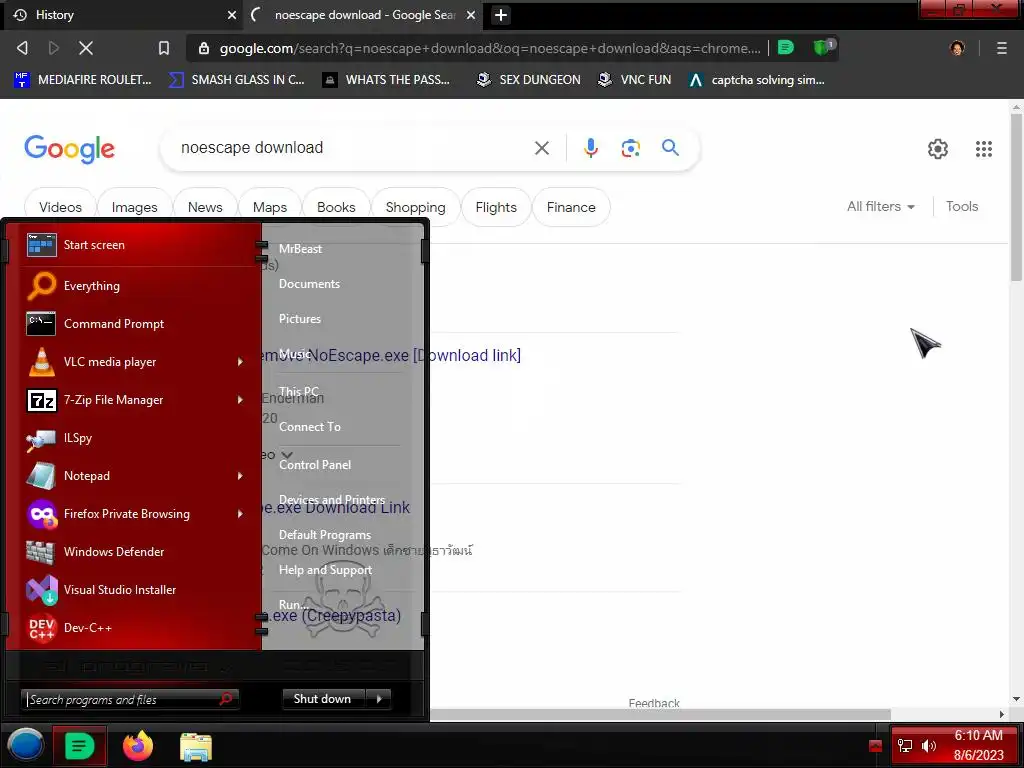Open the profile avatar icon
Screen dimensions: 1024x768
957,48
